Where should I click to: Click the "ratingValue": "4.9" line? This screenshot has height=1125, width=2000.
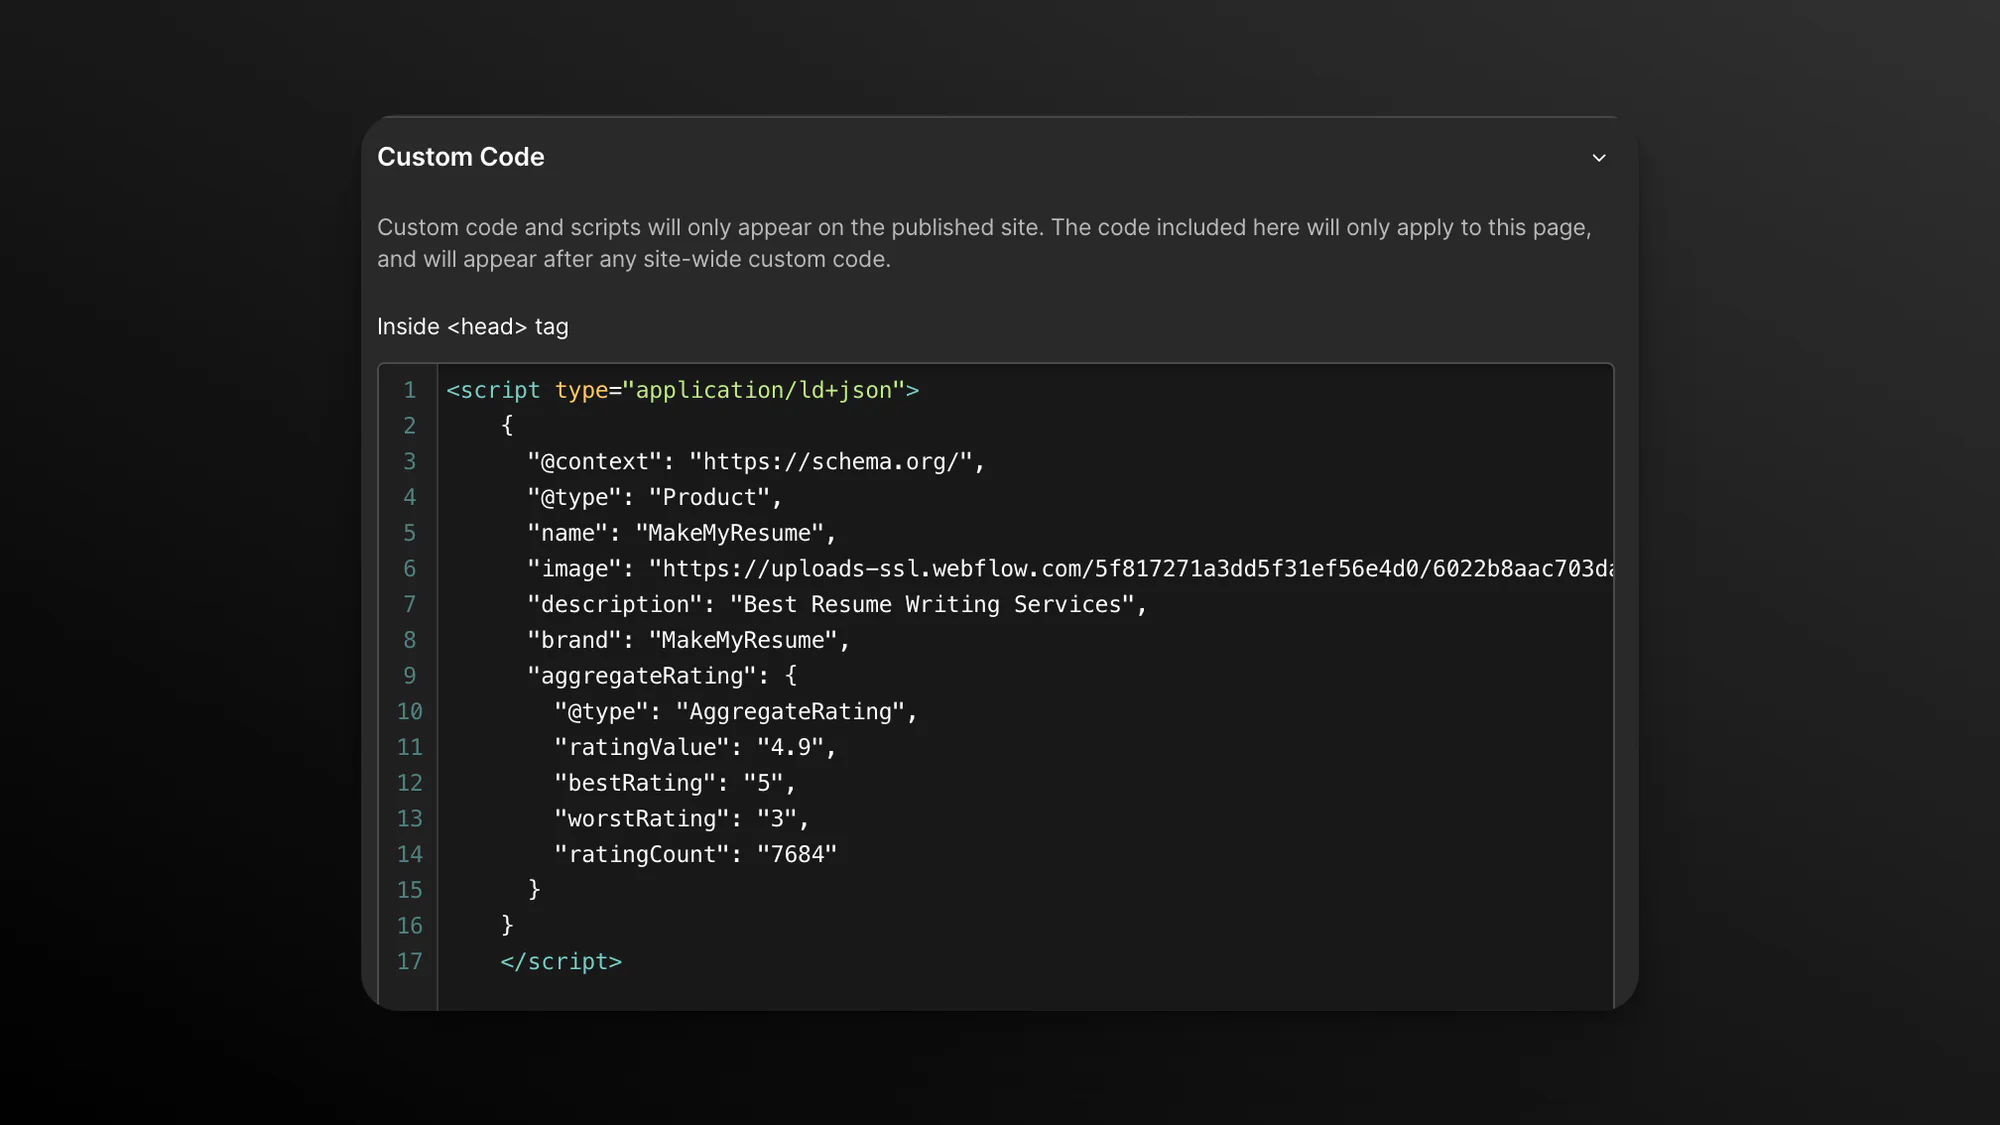point(695,747)
